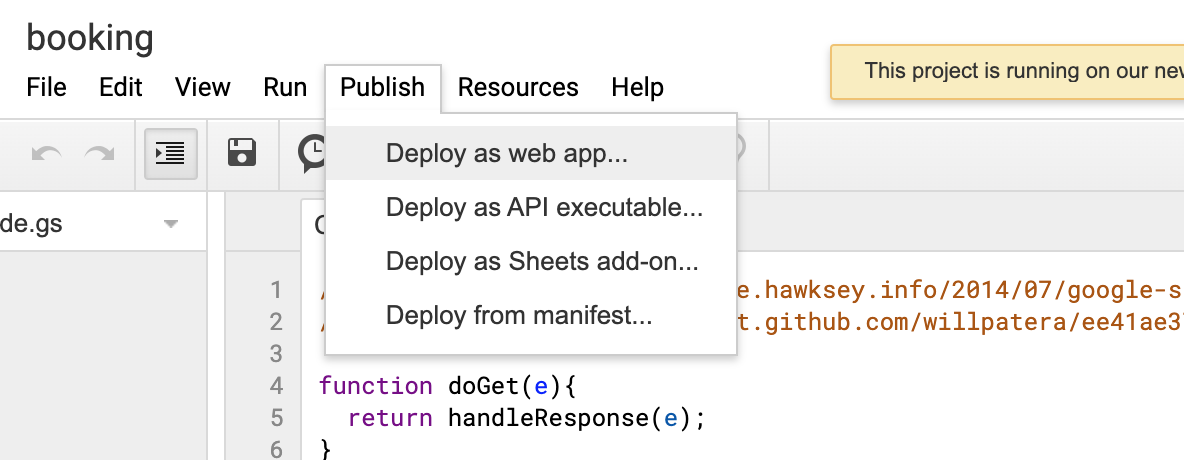Choose Deploy from manifest
This screenshot has height=460, width=1184.
click(519, 317)
